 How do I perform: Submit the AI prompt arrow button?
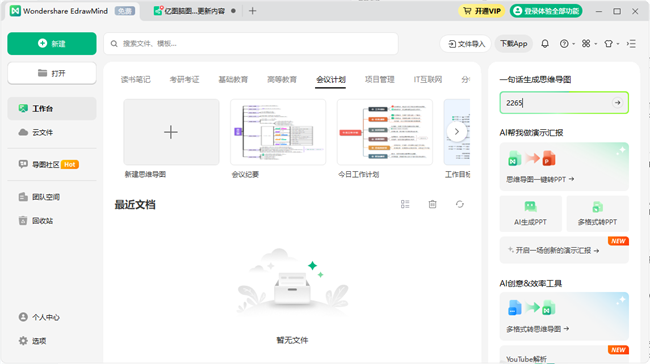[617, 102]
